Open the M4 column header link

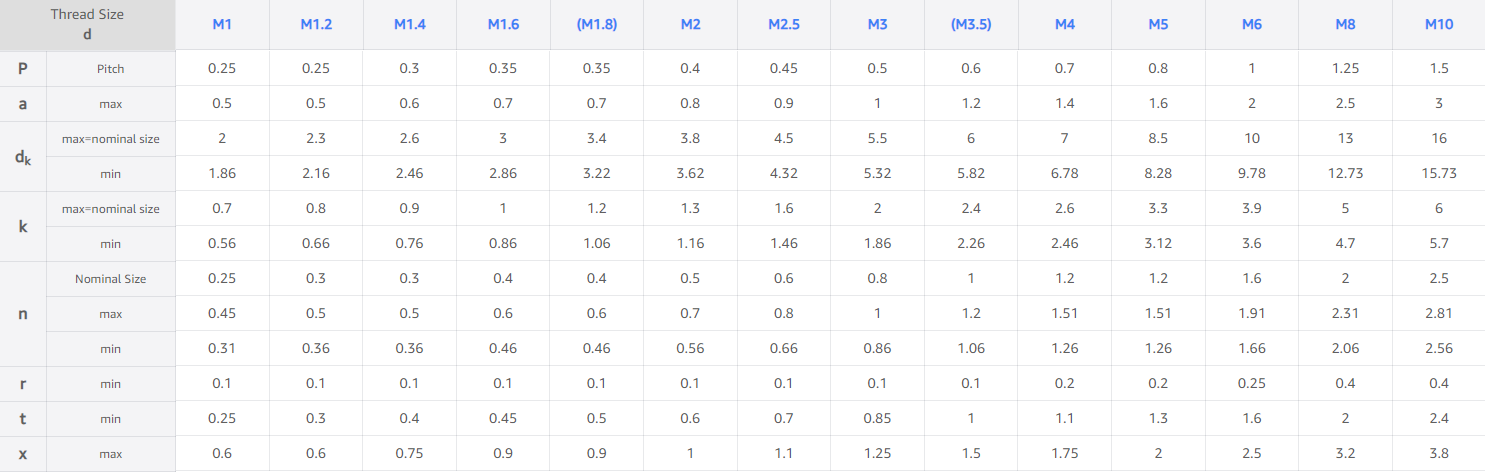point(1065,24)
